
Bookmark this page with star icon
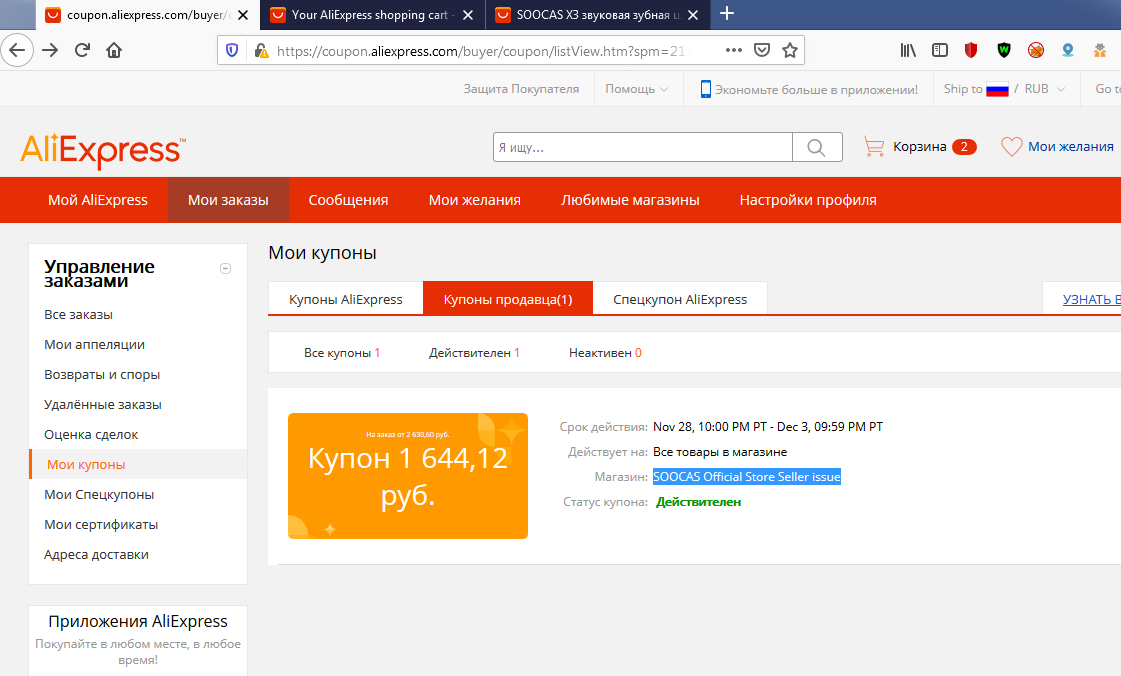click(x=789, y=50)
